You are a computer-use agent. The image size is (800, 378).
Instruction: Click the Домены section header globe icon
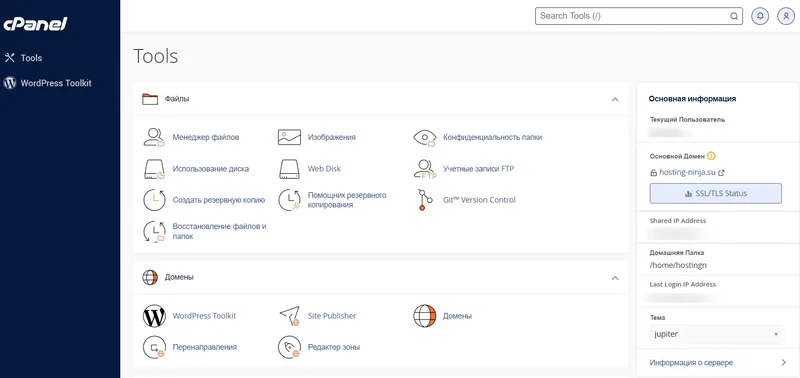[x=150, y=278]
